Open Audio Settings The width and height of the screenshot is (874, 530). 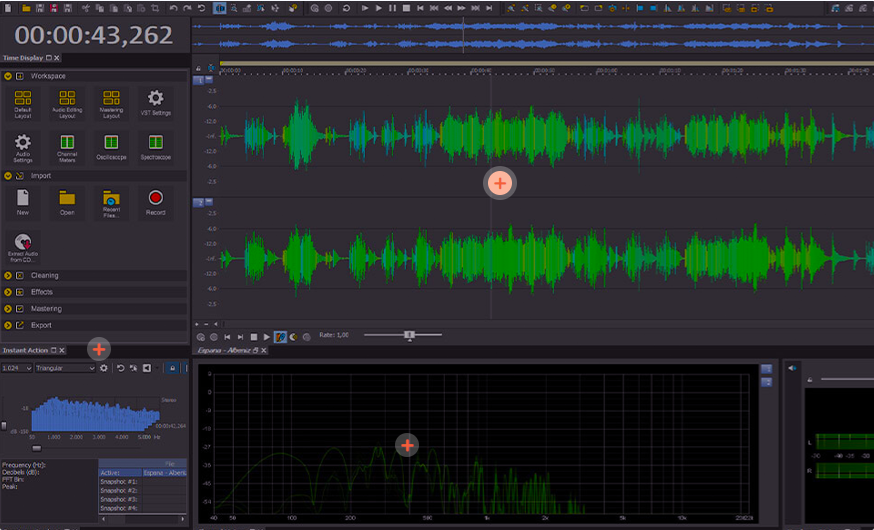coord(23,148)
